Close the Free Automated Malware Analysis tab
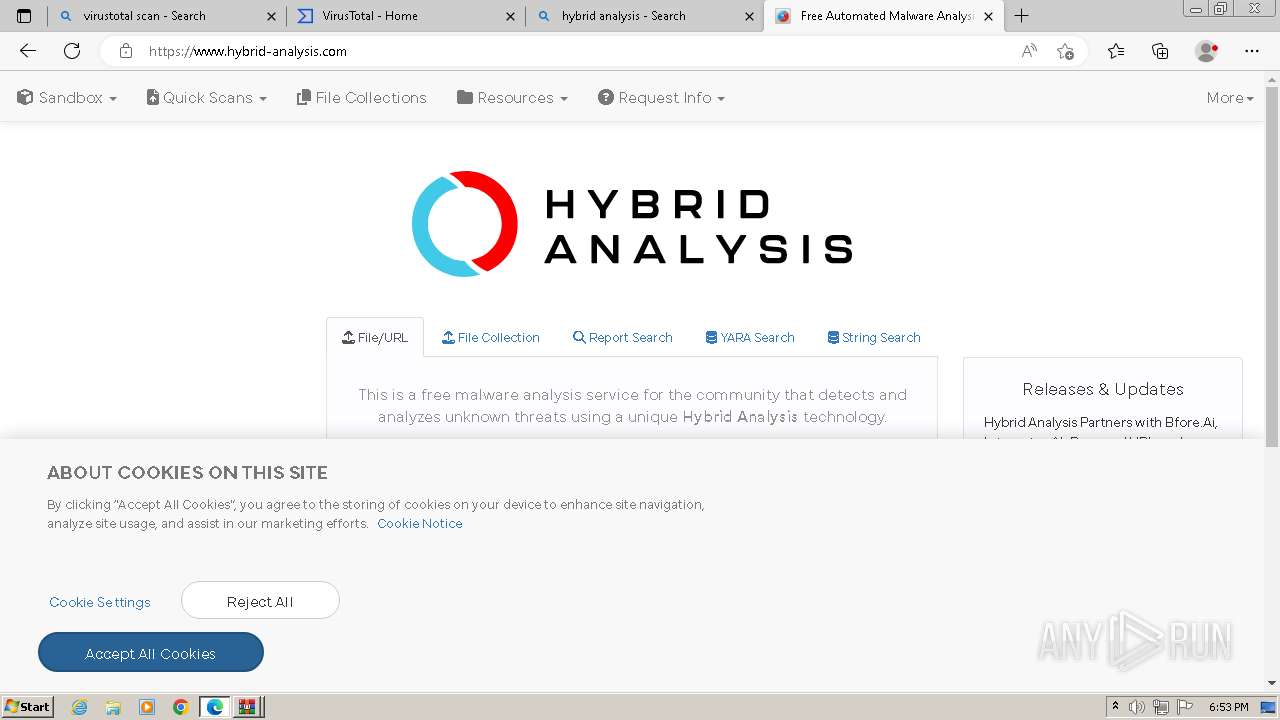Screen dimensions: 1280x720 coord(988,16)
